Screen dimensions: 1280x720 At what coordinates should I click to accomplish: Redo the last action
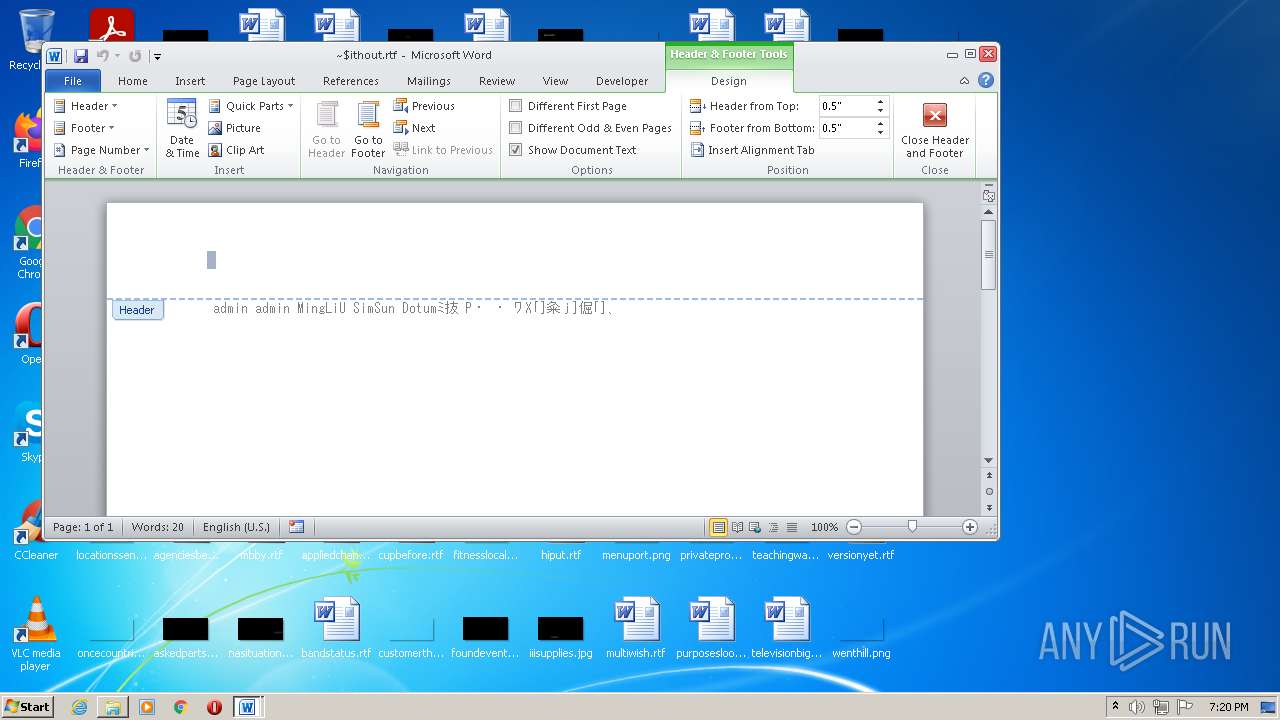[x=135, y=56]
